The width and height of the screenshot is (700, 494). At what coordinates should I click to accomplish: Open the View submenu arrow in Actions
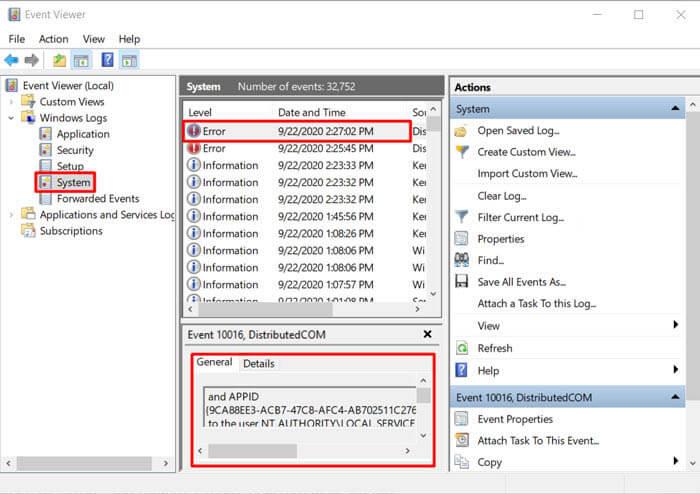[675, 324]
